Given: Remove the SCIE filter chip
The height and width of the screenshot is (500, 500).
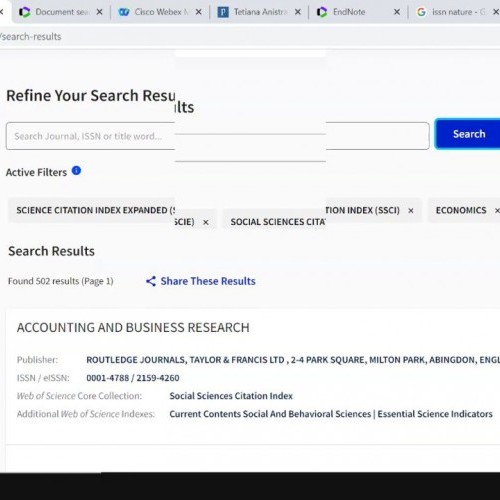Looking at the screenshot, I should tap(206, 222).
